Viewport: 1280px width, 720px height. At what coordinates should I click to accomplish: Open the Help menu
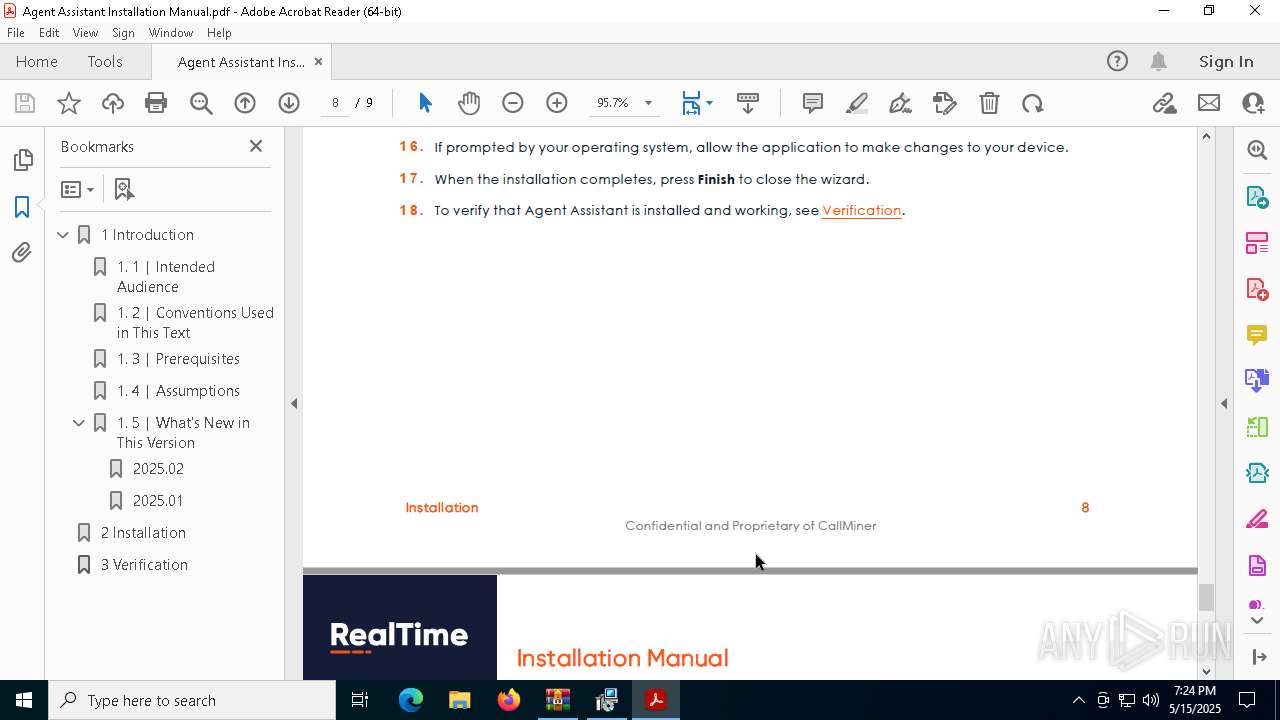[219, 33]
